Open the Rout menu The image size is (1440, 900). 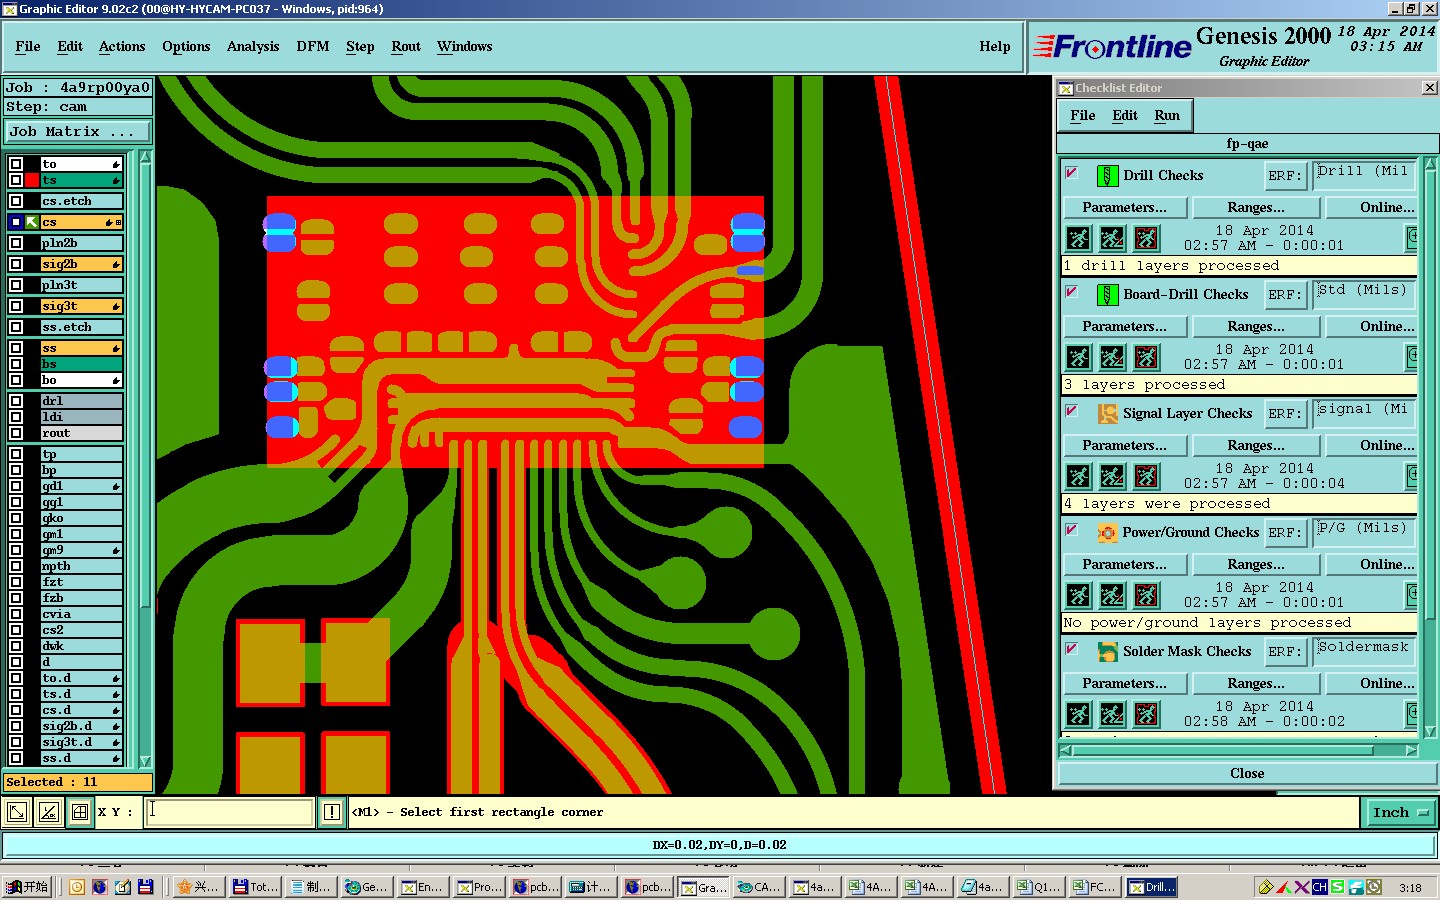point(406,47)
